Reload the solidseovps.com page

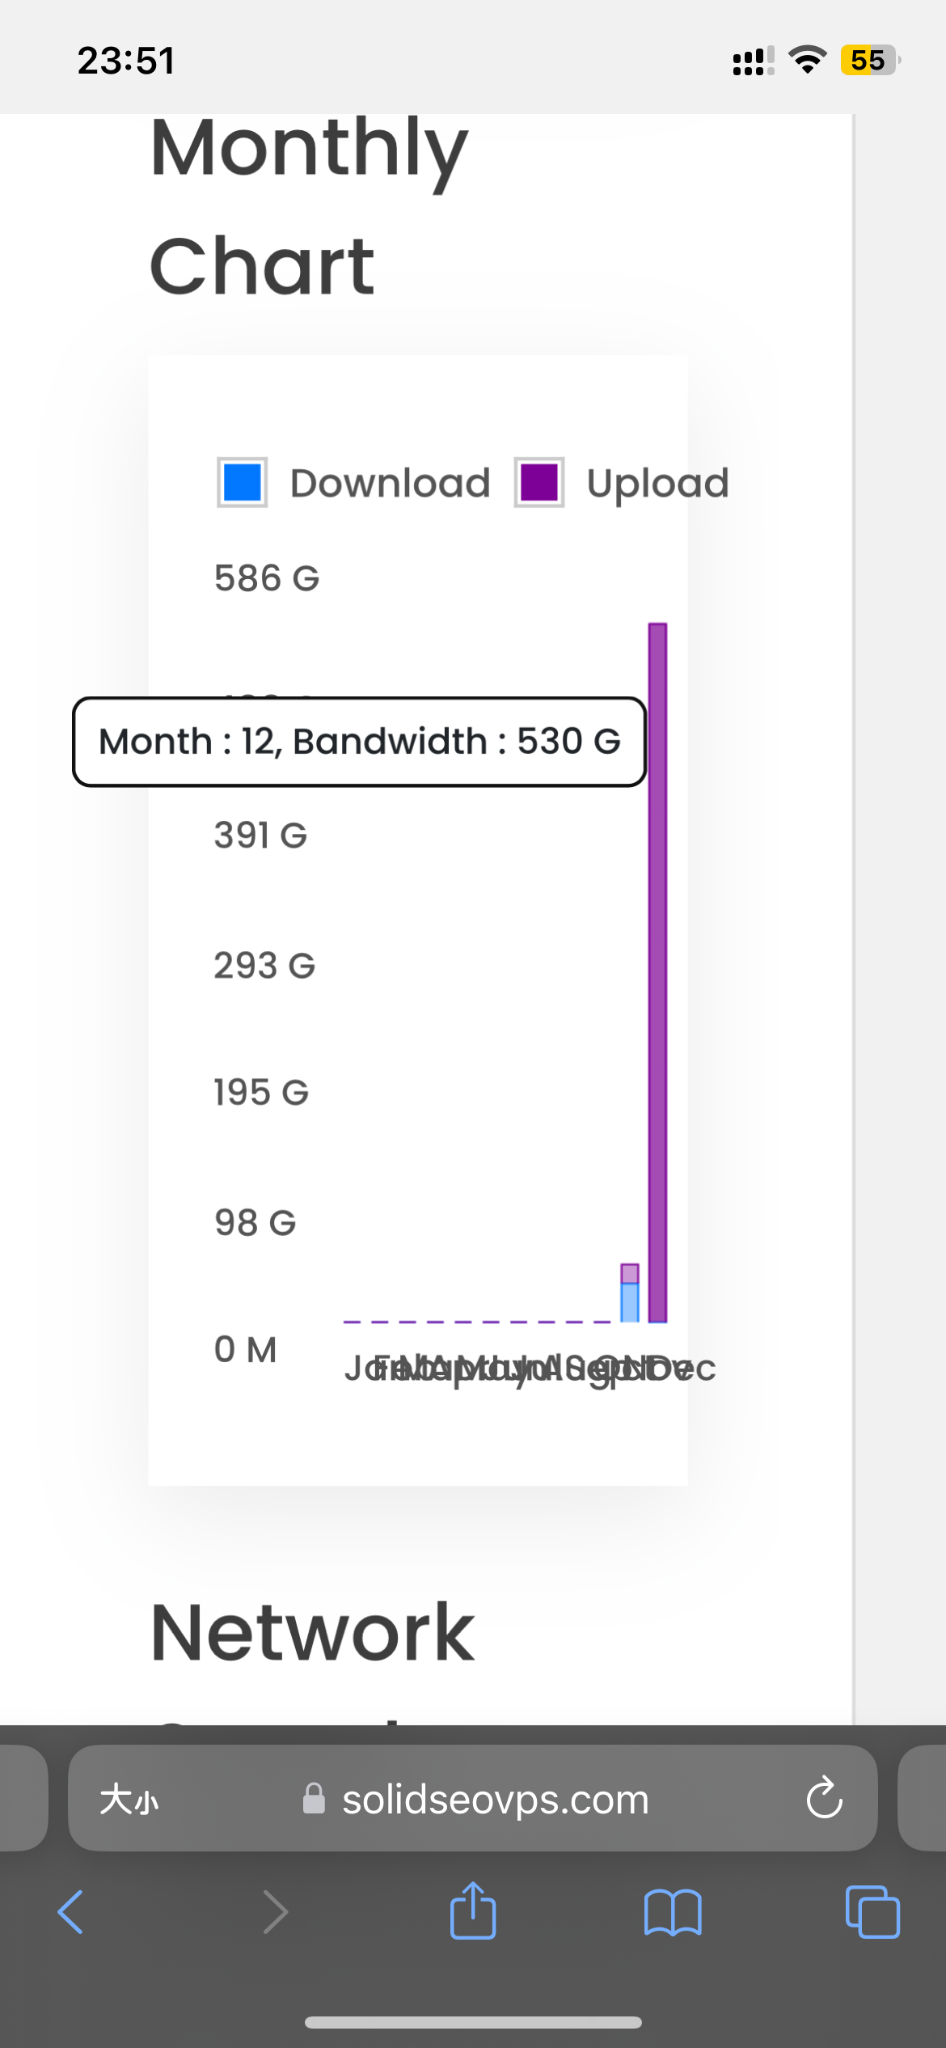tap(824, 1799)
